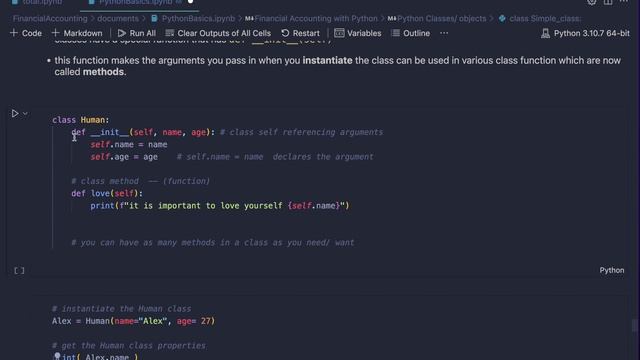Click the Python language mode of the Human cell
This screenshot has height=360, width=640.
point(611,270)
